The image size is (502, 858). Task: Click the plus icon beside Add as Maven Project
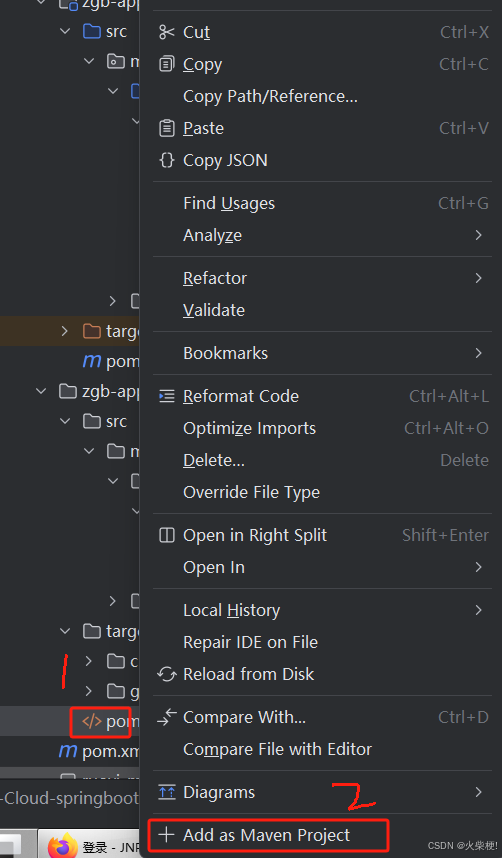[166, 835]
